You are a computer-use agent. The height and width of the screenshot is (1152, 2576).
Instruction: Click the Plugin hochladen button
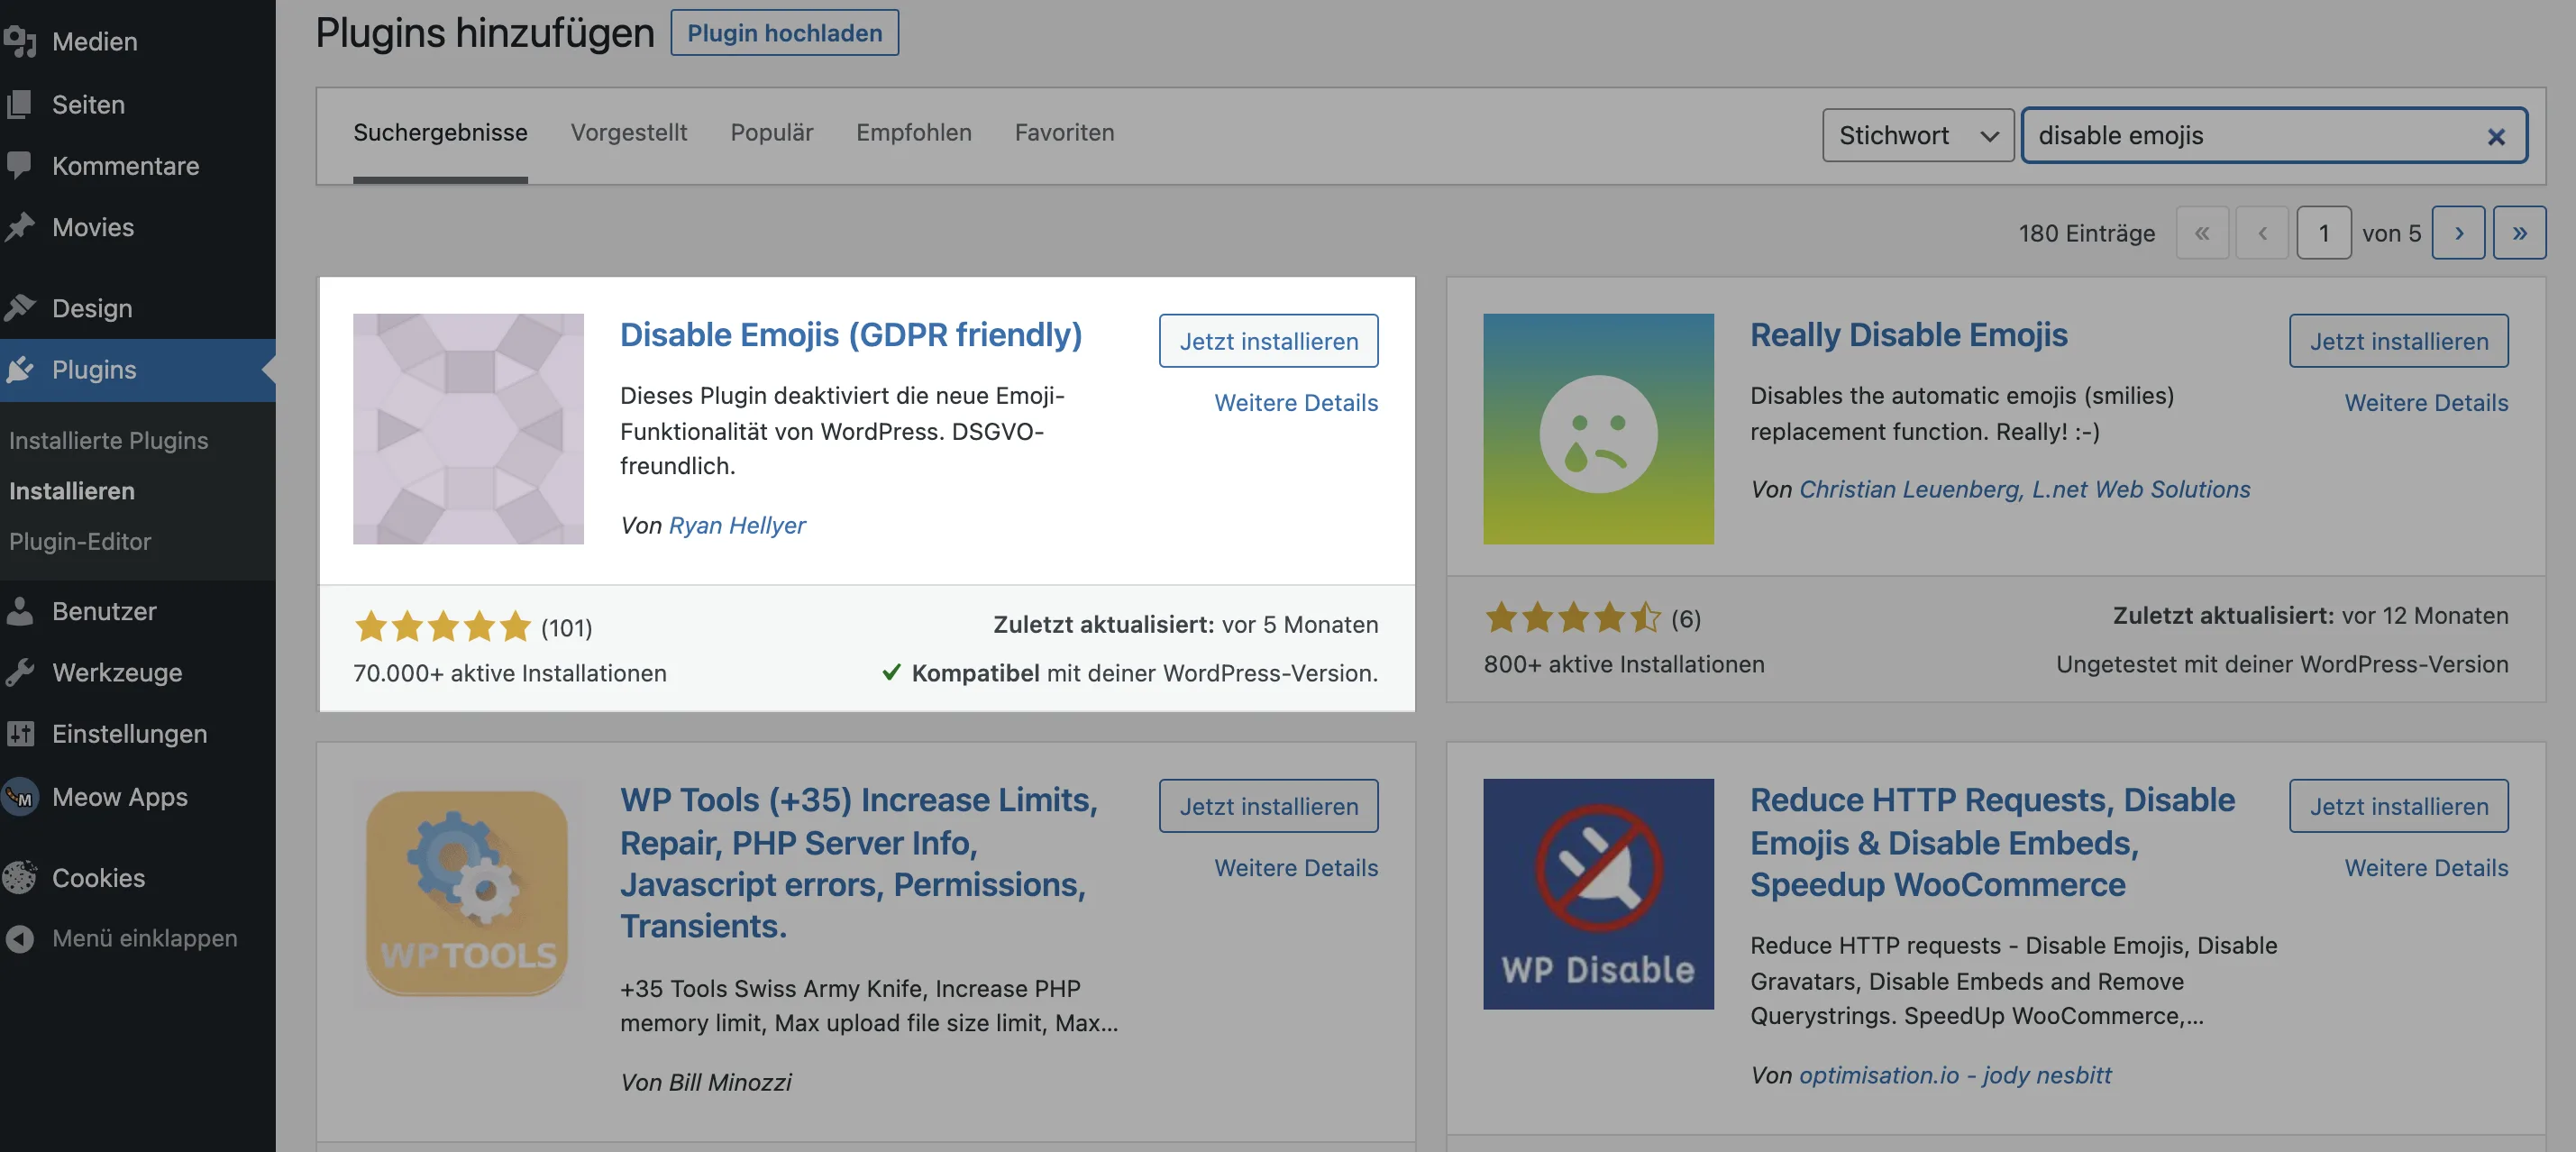[x=784, y=33]
